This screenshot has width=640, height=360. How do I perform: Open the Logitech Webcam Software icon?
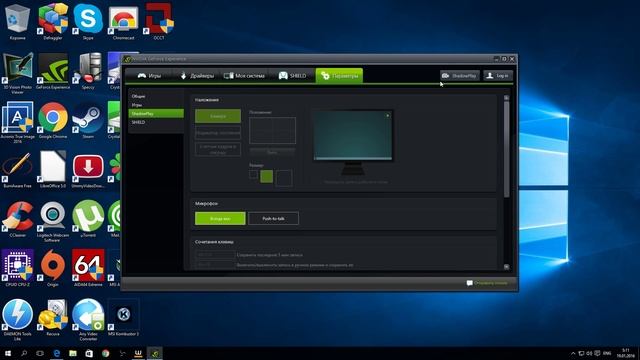pyautogui.click(x=52, y=221)
